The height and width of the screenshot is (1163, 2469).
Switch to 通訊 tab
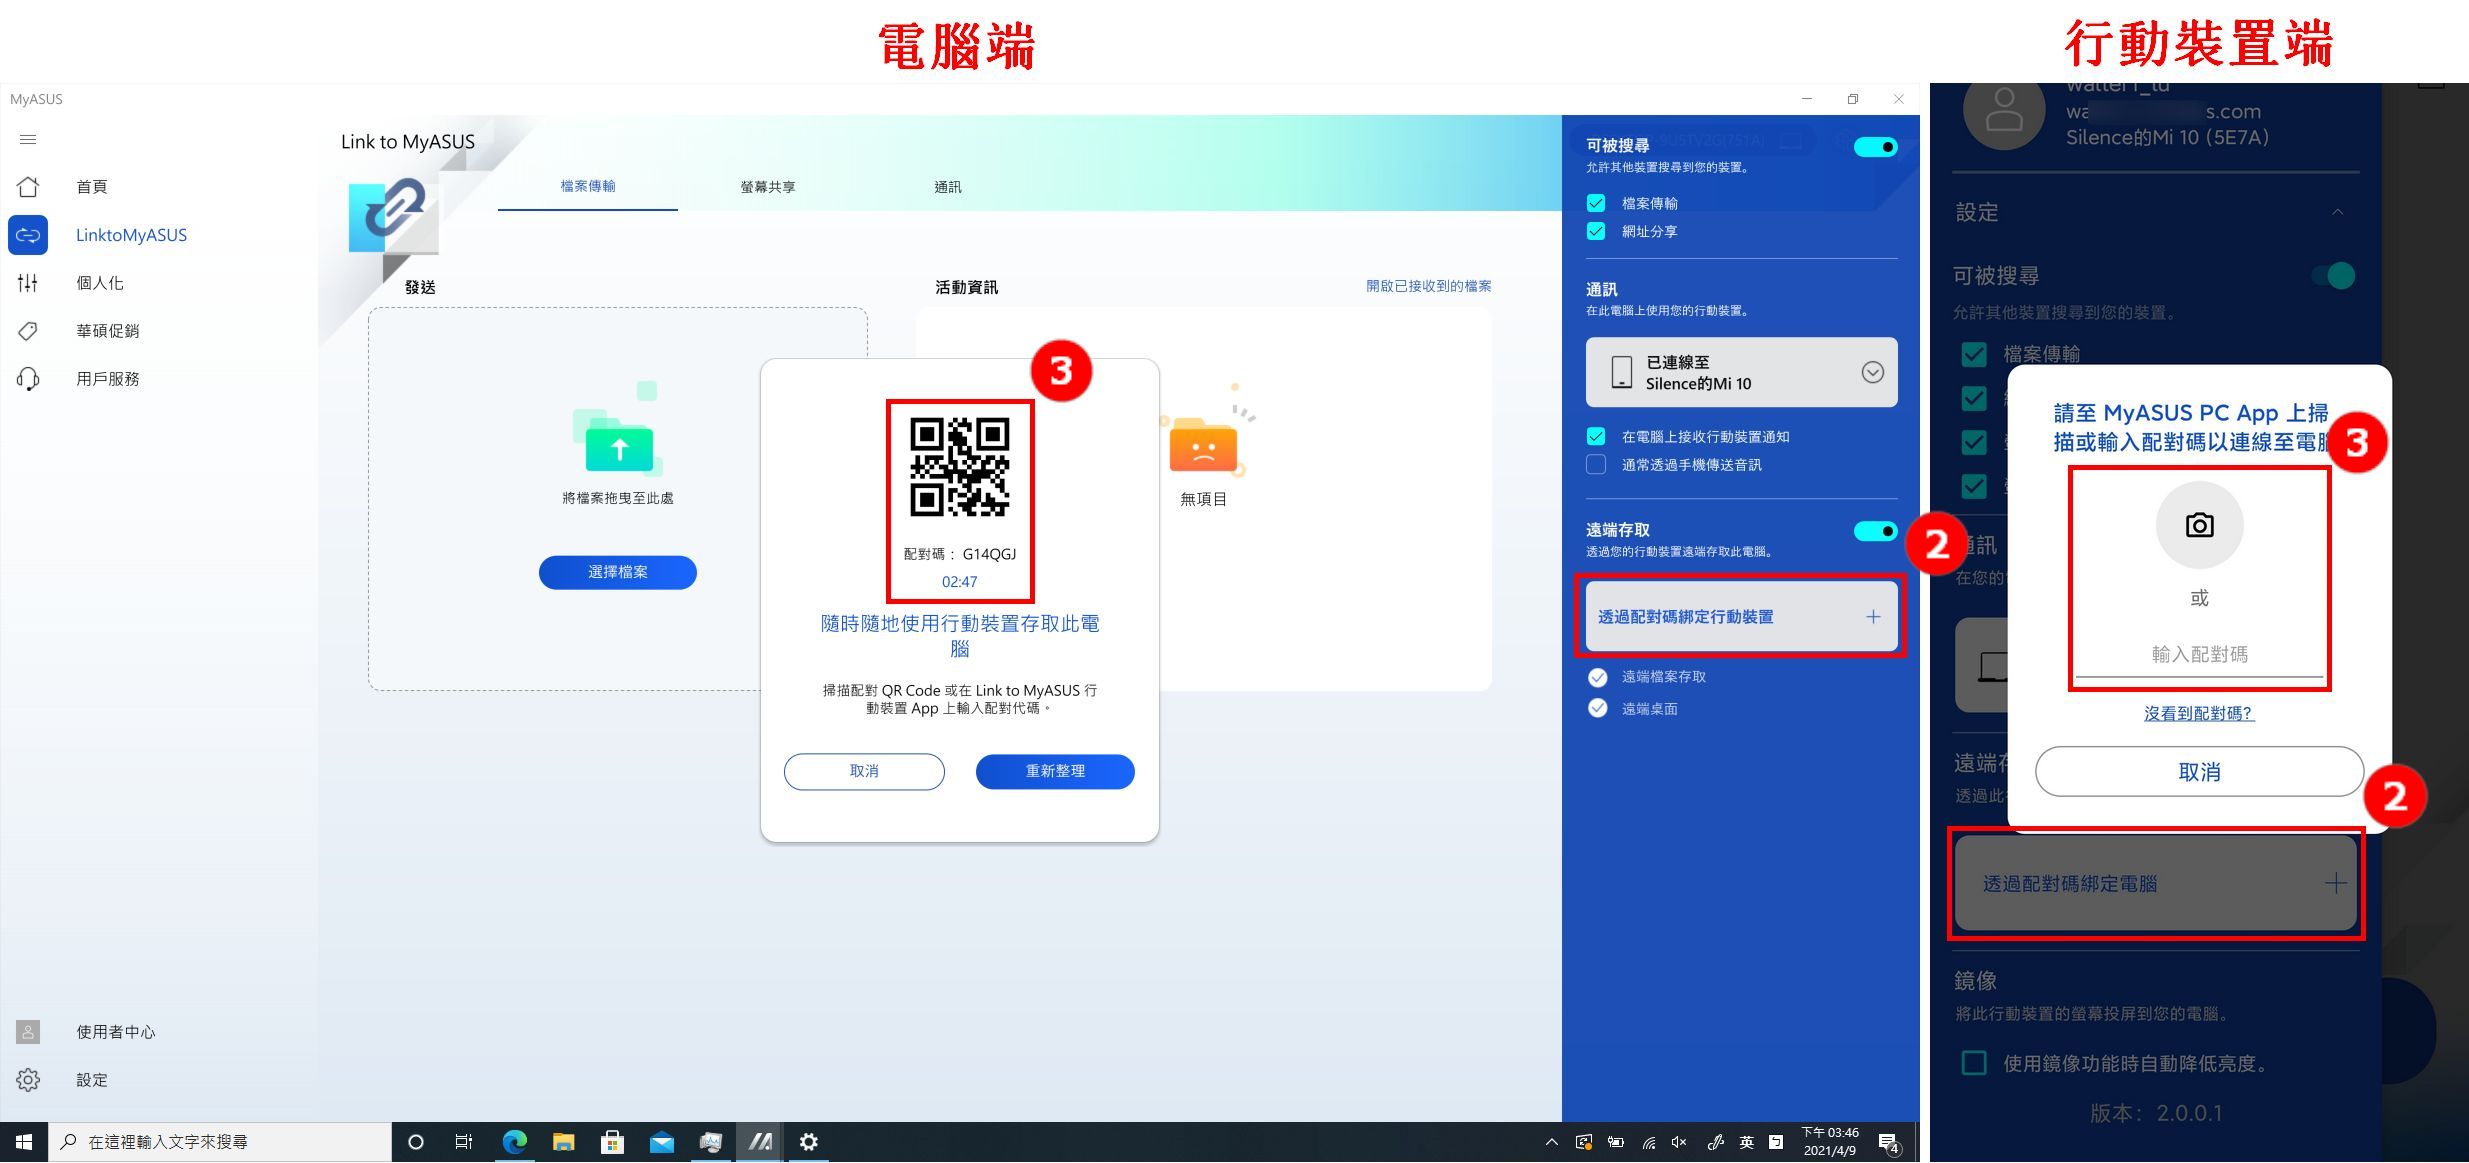coord(947,187)
